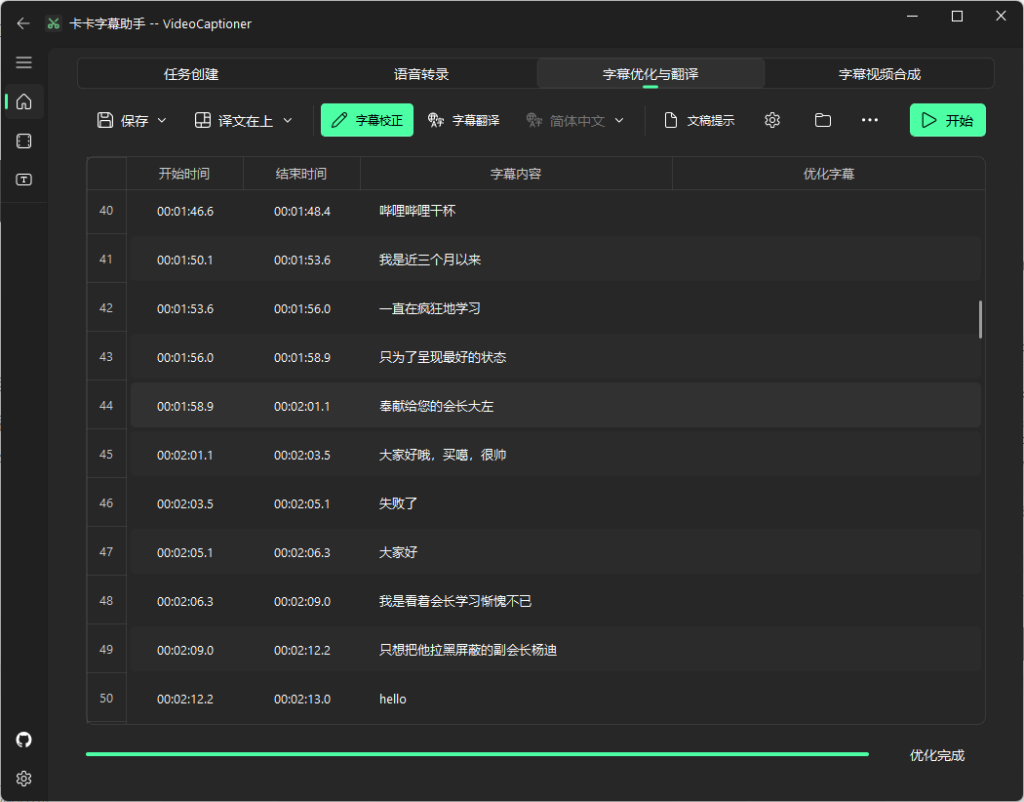This screenshot has height=802, width=1024.
Task: Click the vertical scrollbar of subtitle table
Action: [980, 319]
